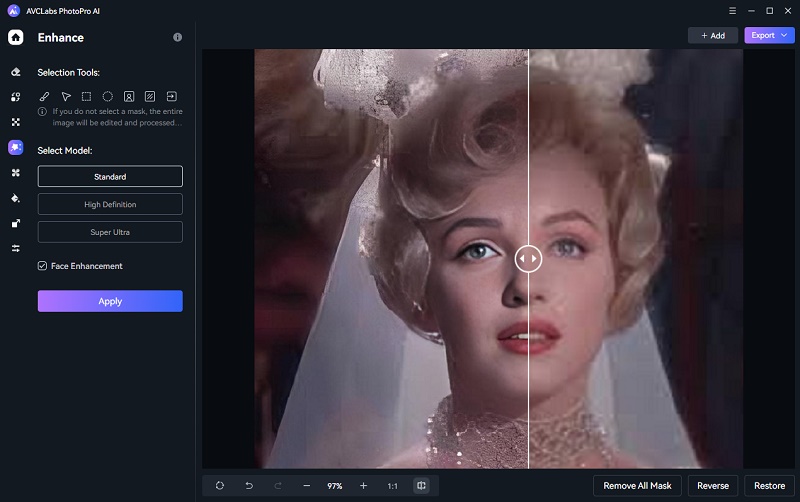Viewport: 800px width, 502px height.
Task: Select the polygon lasso selection tool
Action: point(66,96)
